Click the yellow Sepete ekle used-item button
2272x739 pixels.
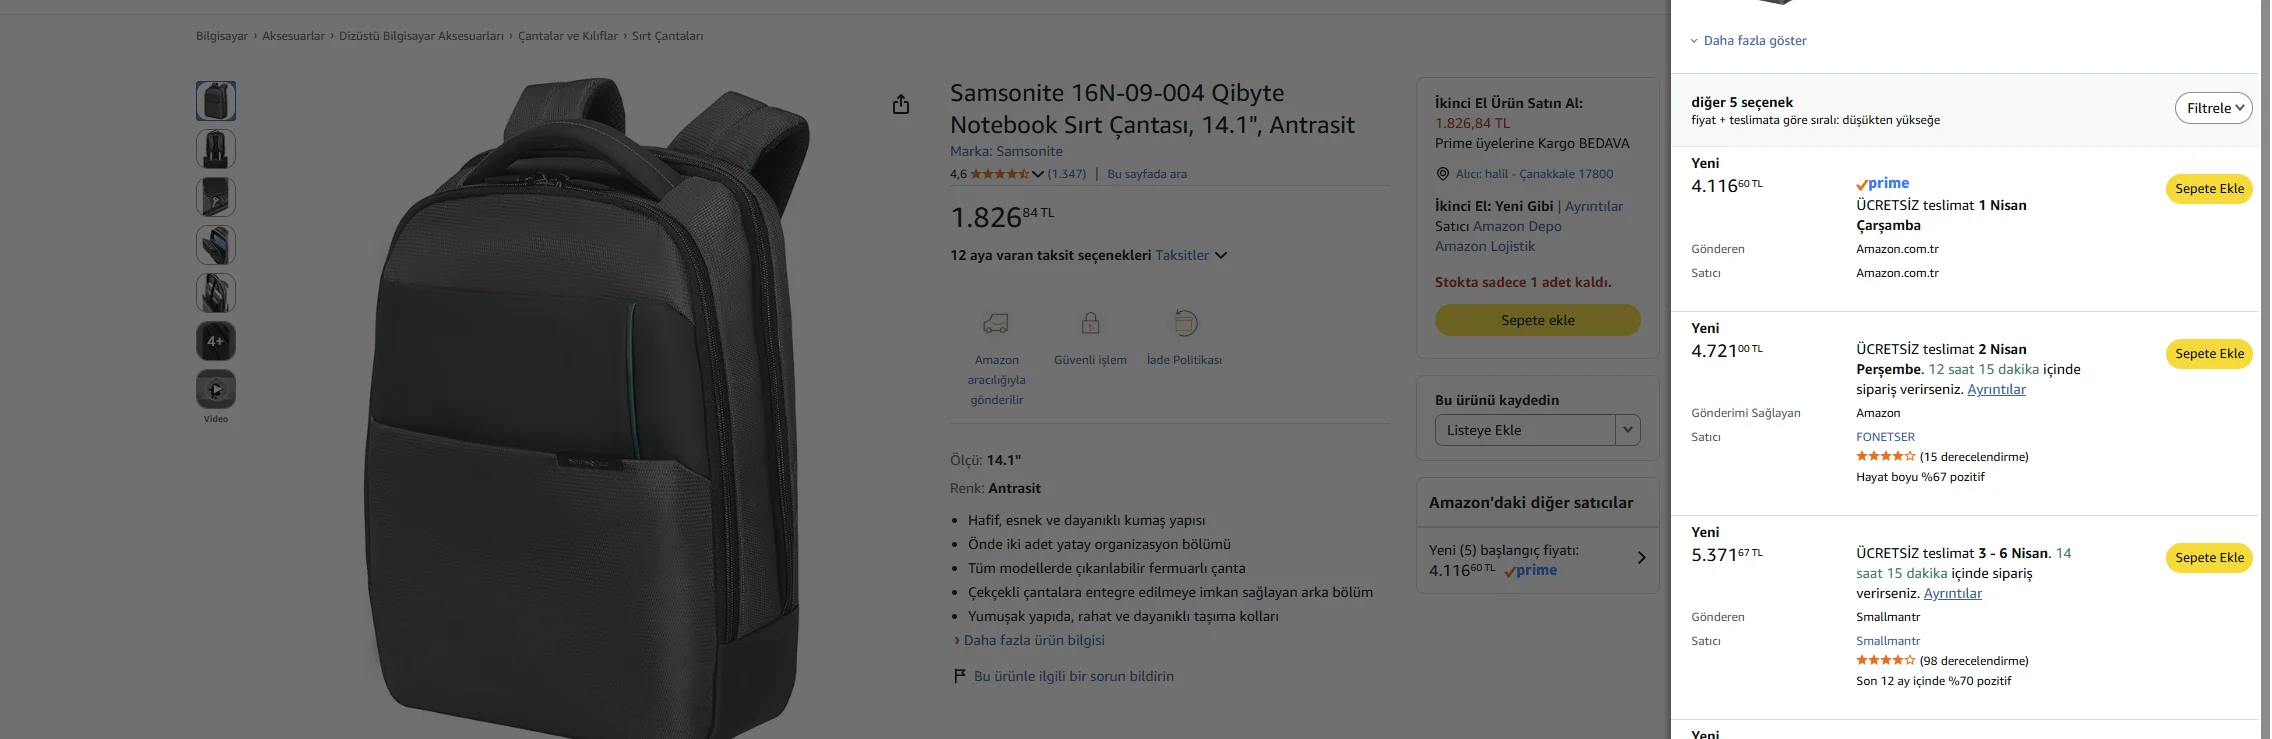tap(1537, 320)
